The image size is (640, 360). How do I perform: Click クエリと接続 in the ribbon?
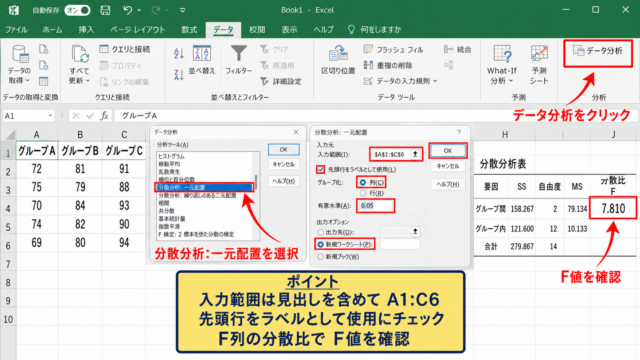(125, 49)
